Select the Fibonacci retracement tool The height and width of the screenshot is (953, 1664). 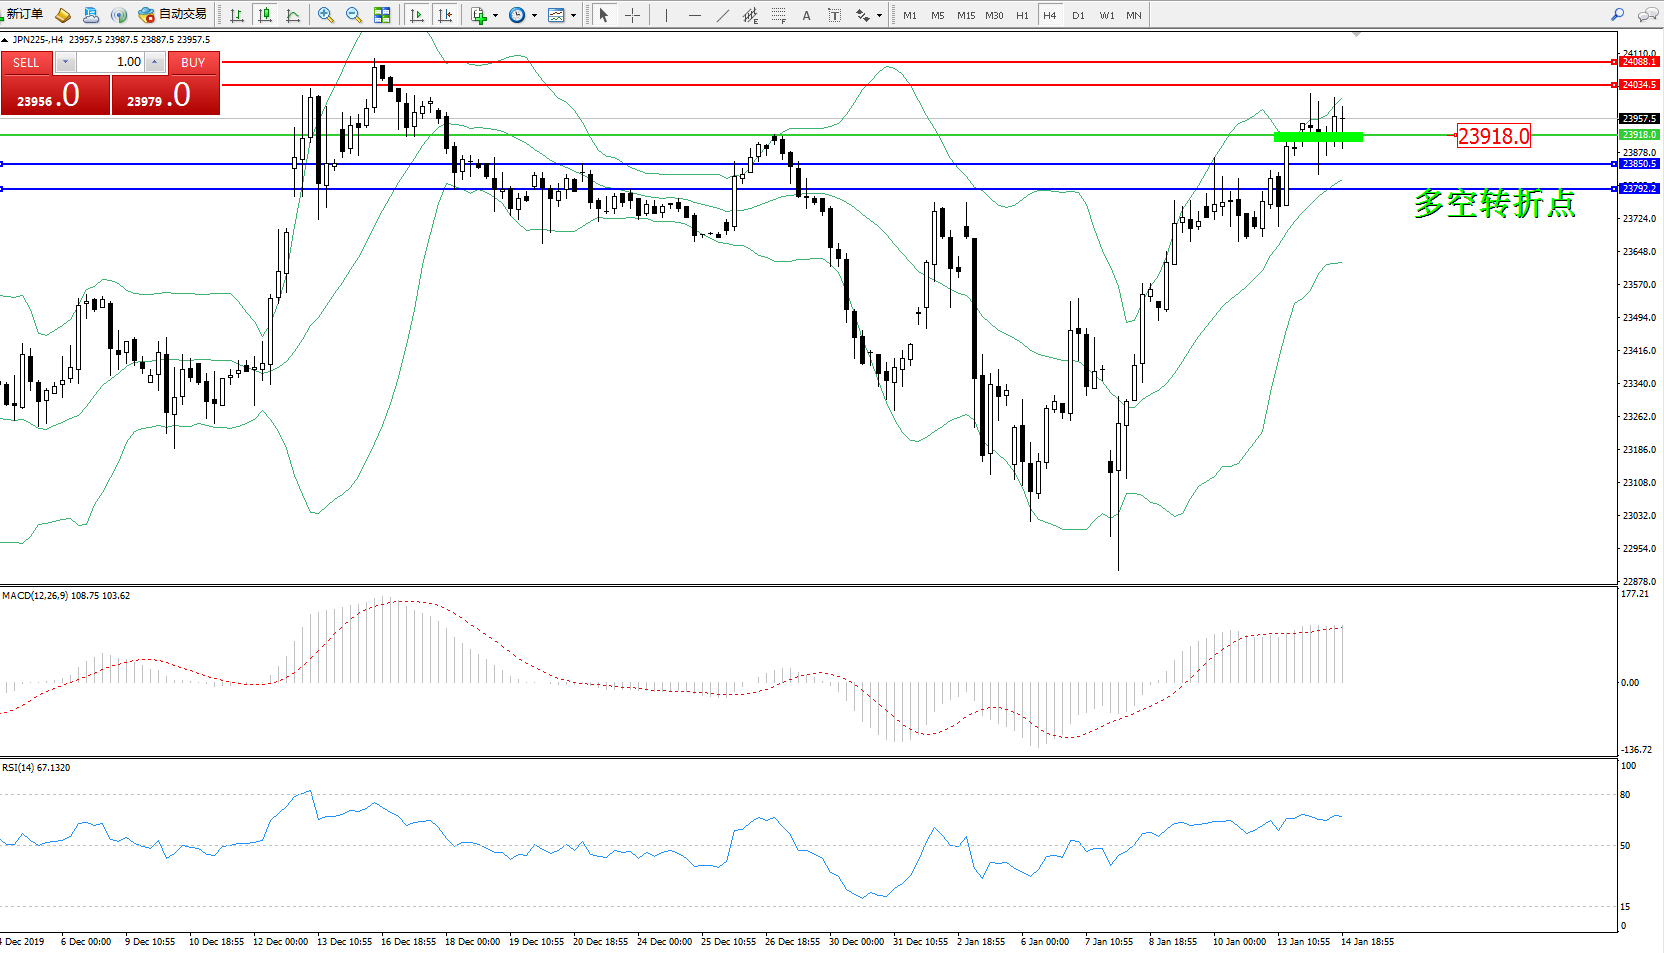point(778,15)
